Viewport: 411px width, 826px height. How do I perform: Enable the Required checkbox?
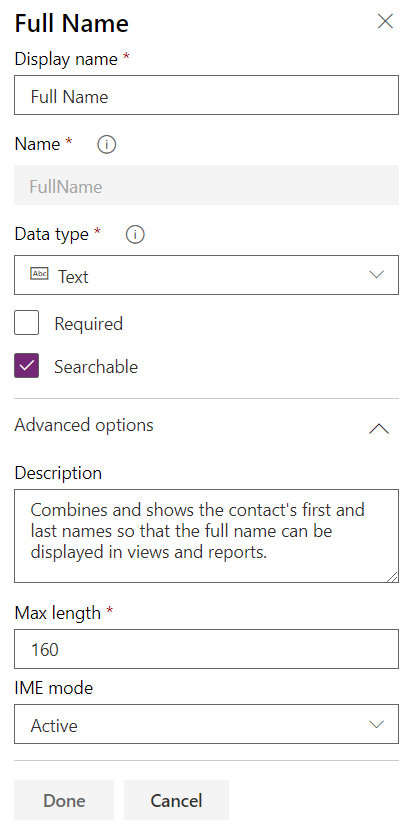click(x=26, y=323)
